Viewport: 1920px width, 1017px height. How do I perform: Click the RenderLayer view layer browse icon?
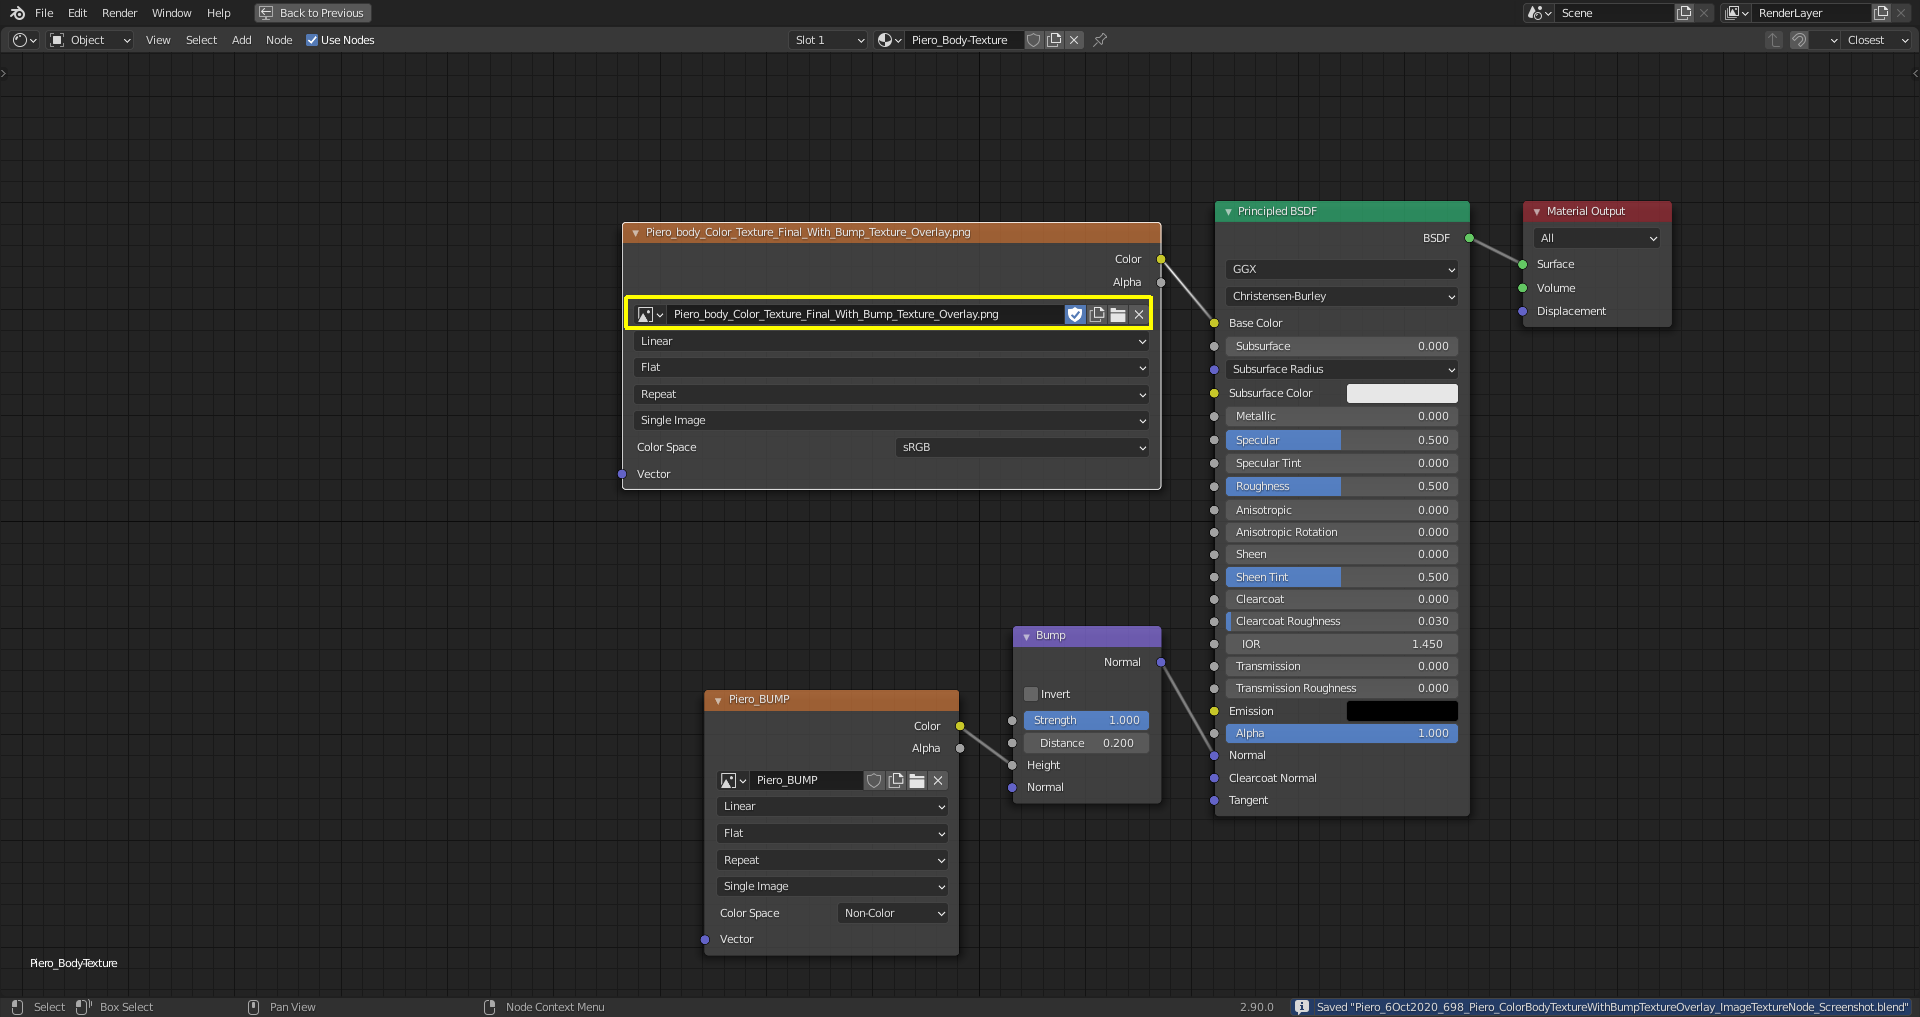click(1737, 13)
